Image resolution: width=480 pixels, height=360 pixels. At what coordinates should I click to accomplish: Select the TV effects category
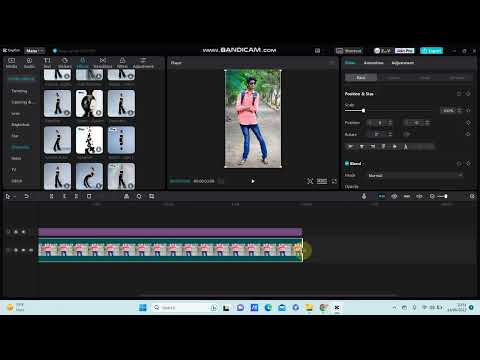click(x=14, y=170)
